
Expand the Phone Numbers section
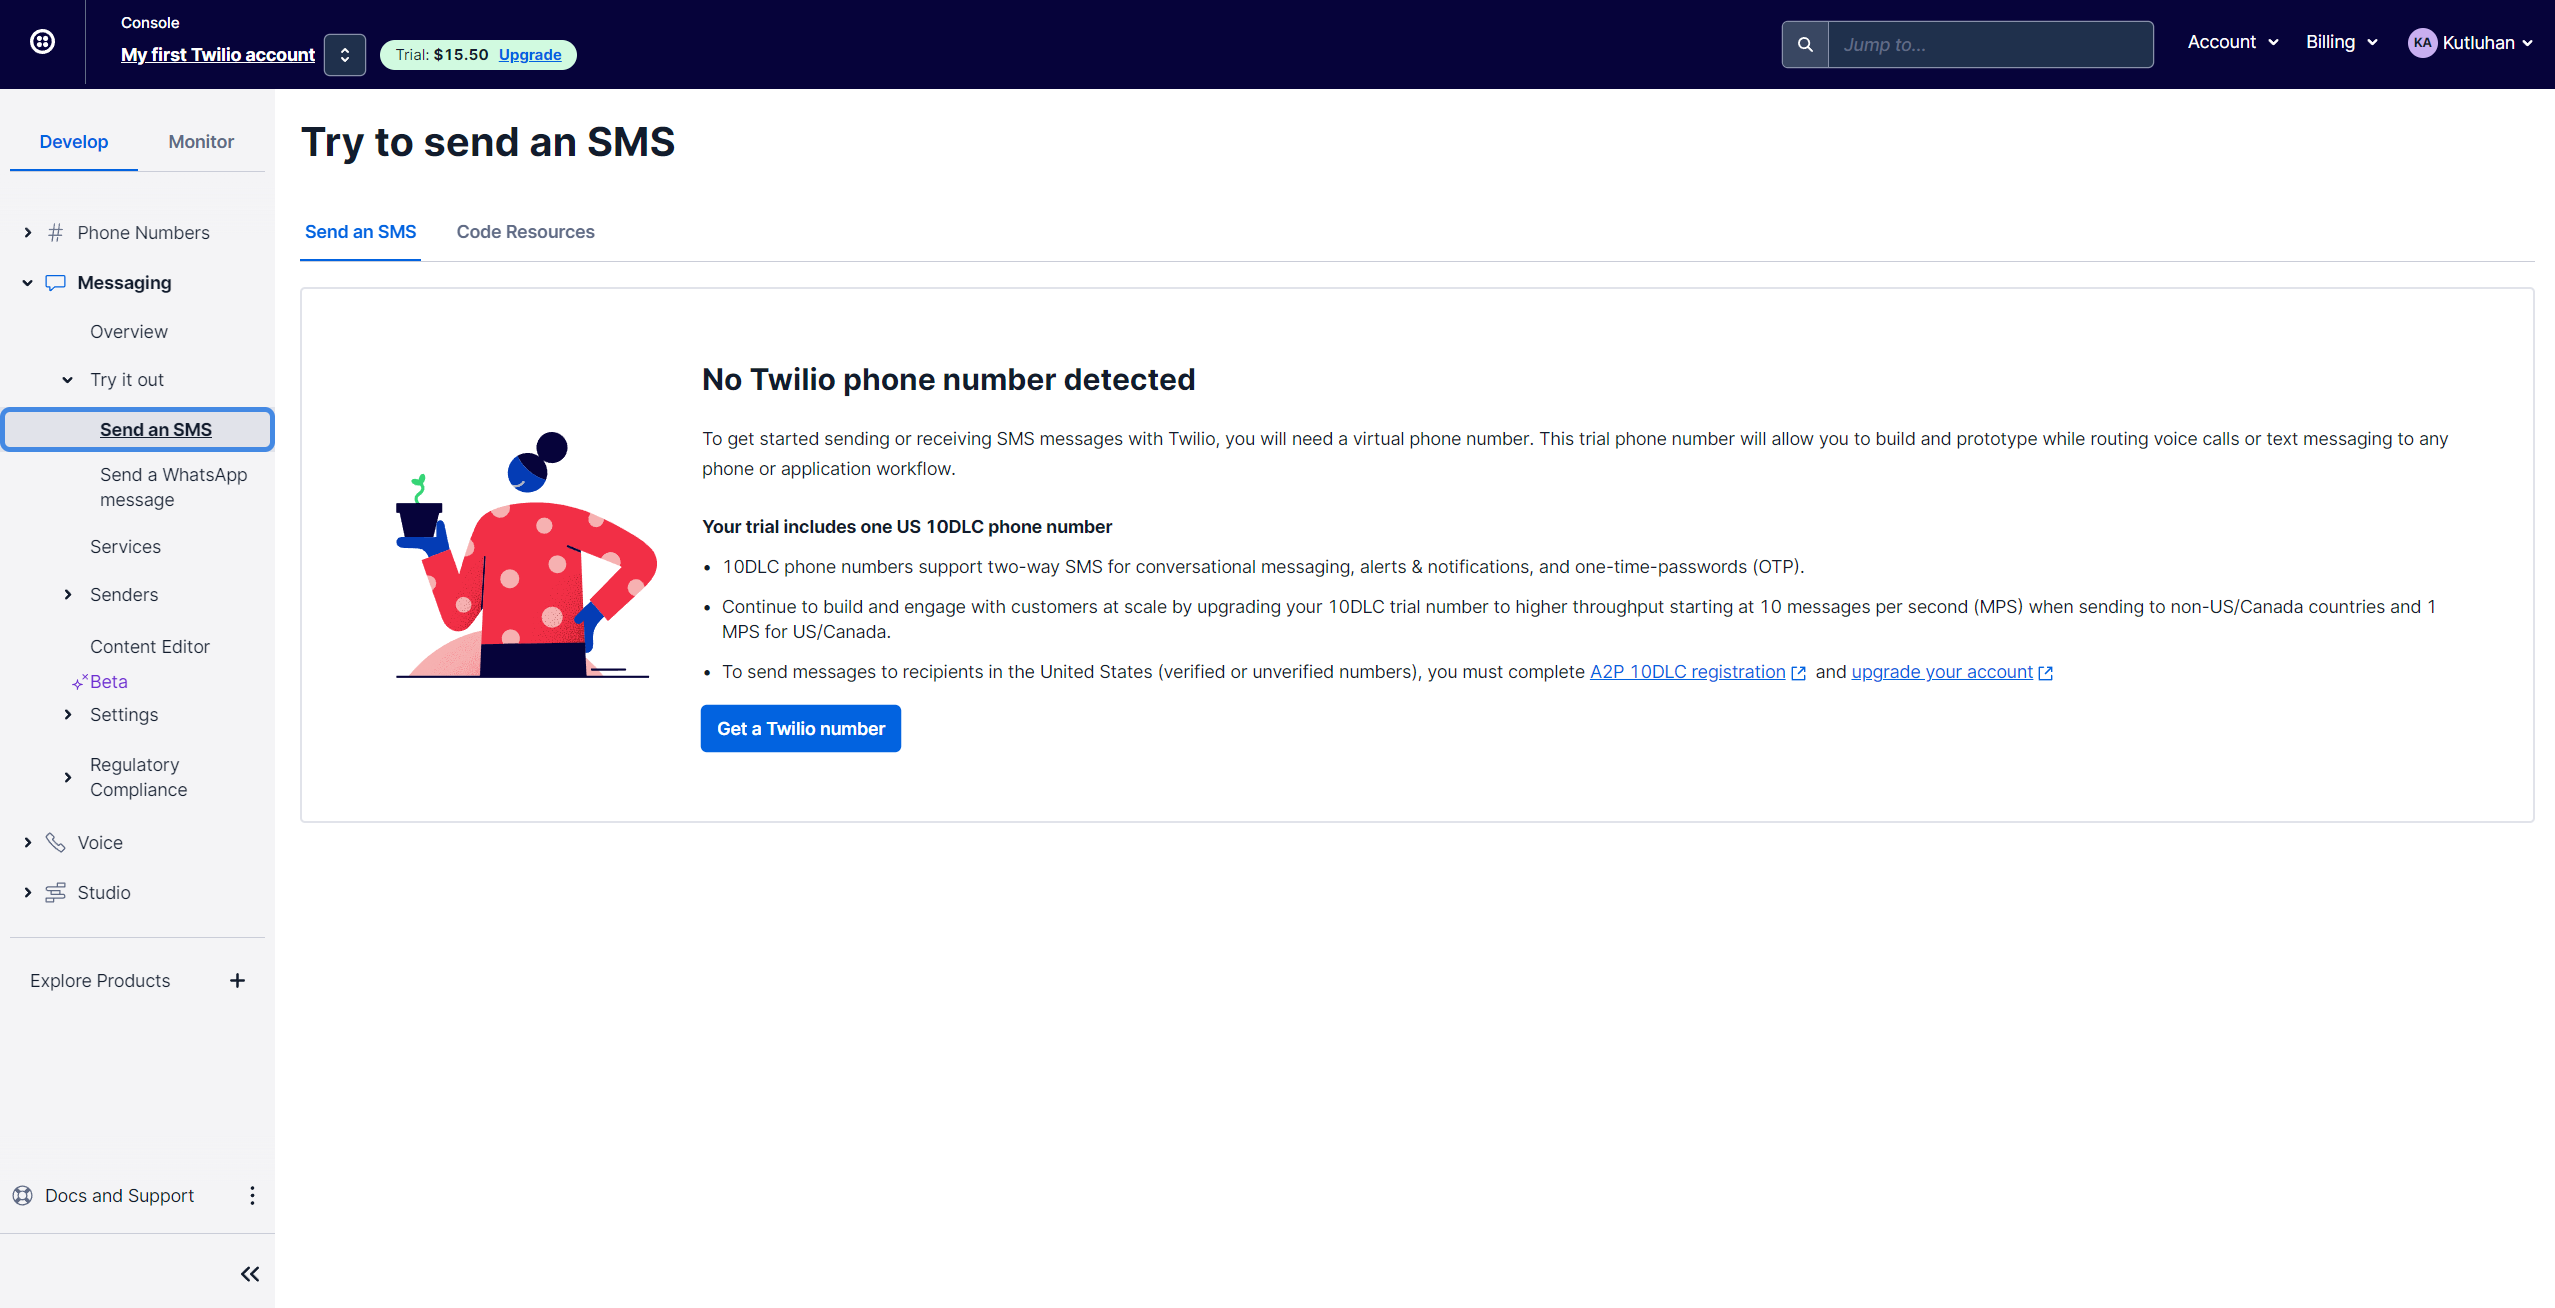click(x=28, y=233)
